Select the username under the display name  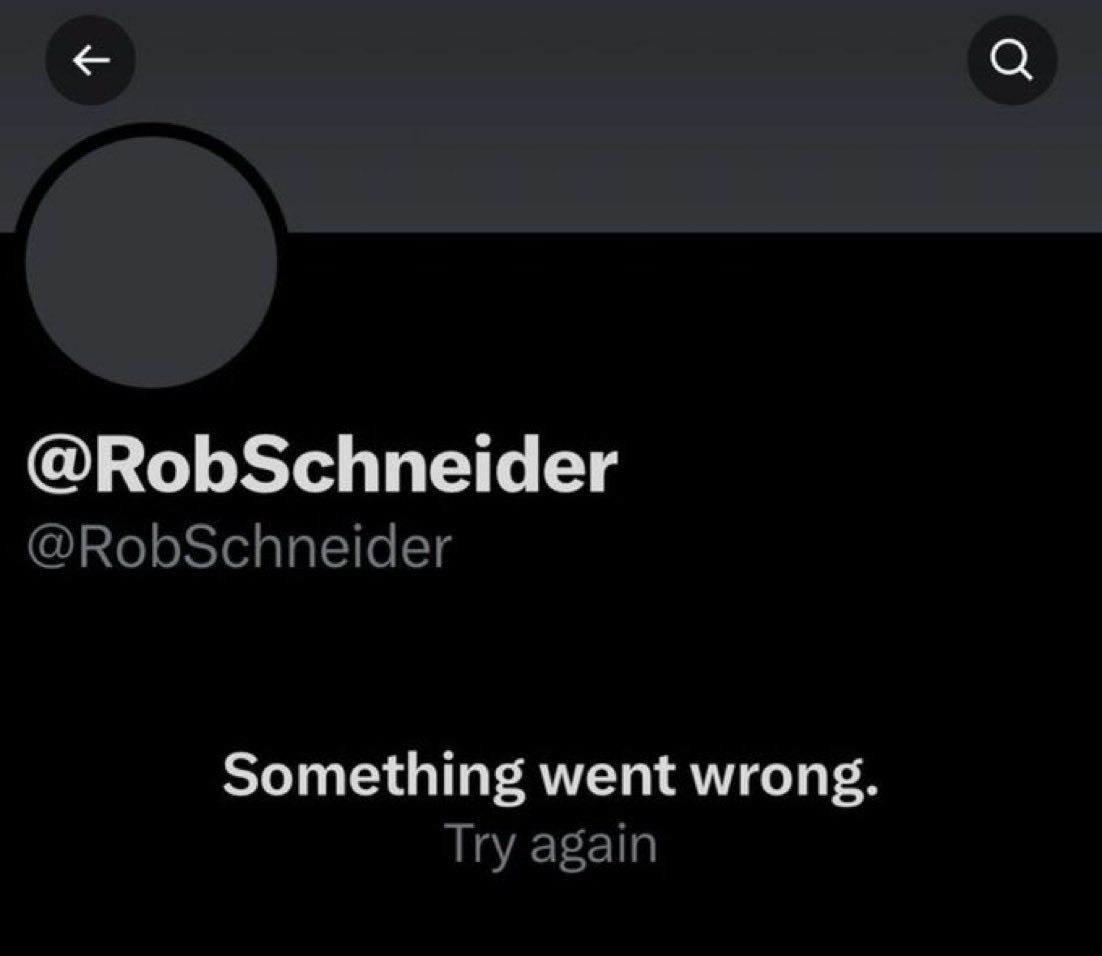pyautogui.click(x=239, y=548)
